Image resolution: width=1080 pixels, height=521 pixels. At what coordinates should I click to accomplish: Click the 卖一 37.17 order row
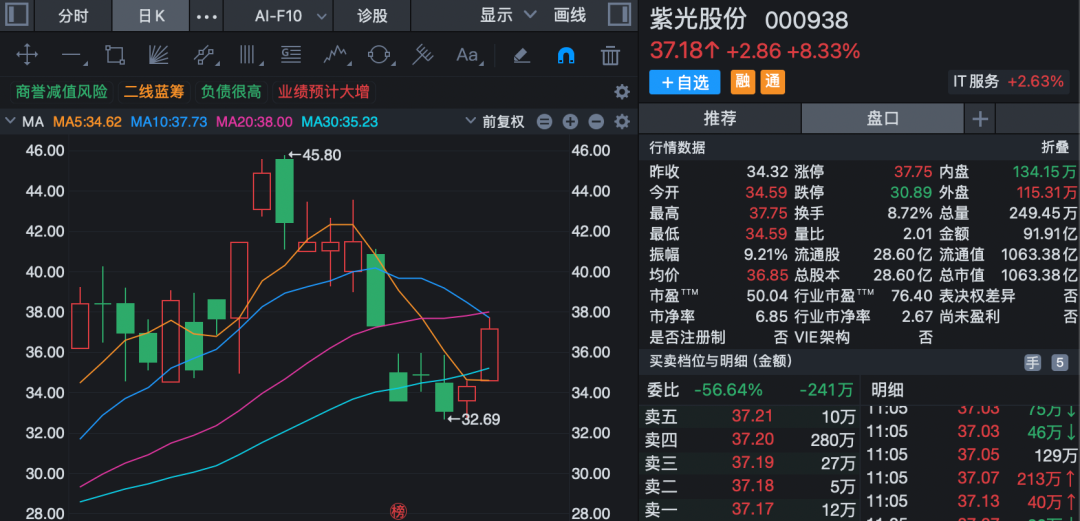click(749, 510)
